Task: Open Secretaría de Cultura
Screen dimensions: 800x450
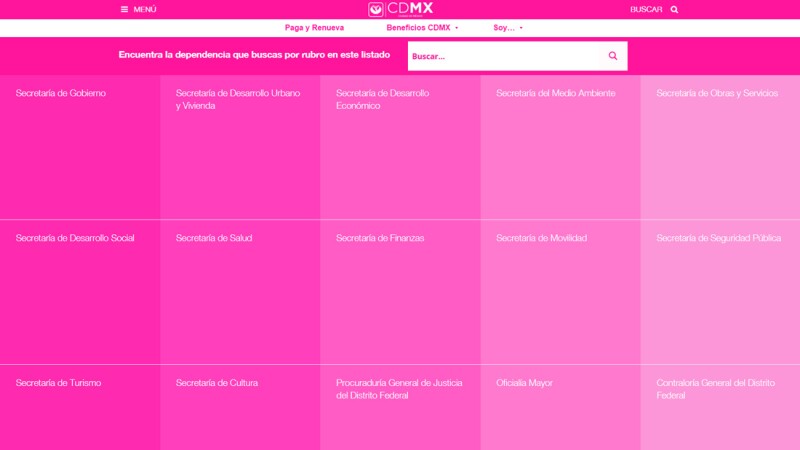Action: point(217,383)
